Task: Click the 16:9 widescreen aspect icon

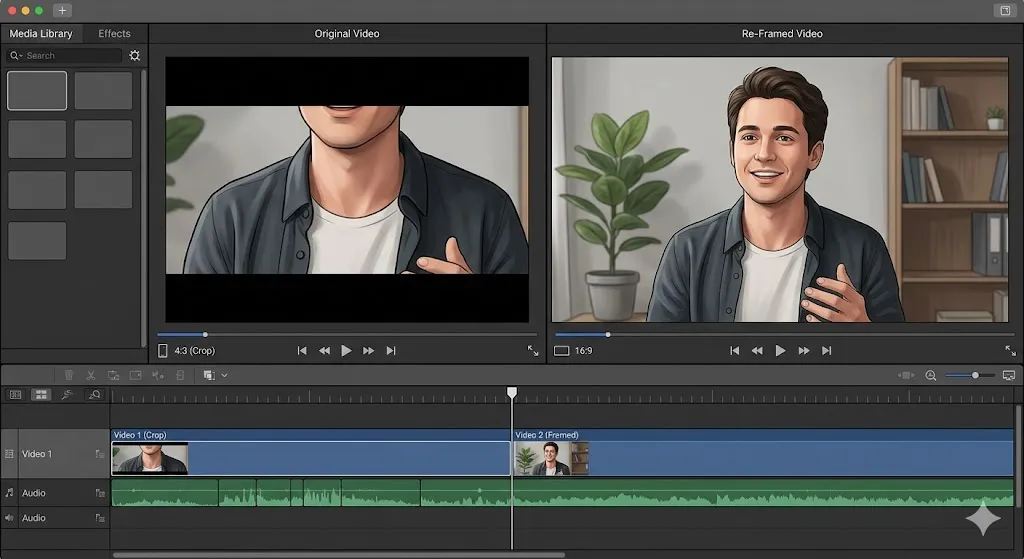Action: pyautogui.click(x=562, y=351)
